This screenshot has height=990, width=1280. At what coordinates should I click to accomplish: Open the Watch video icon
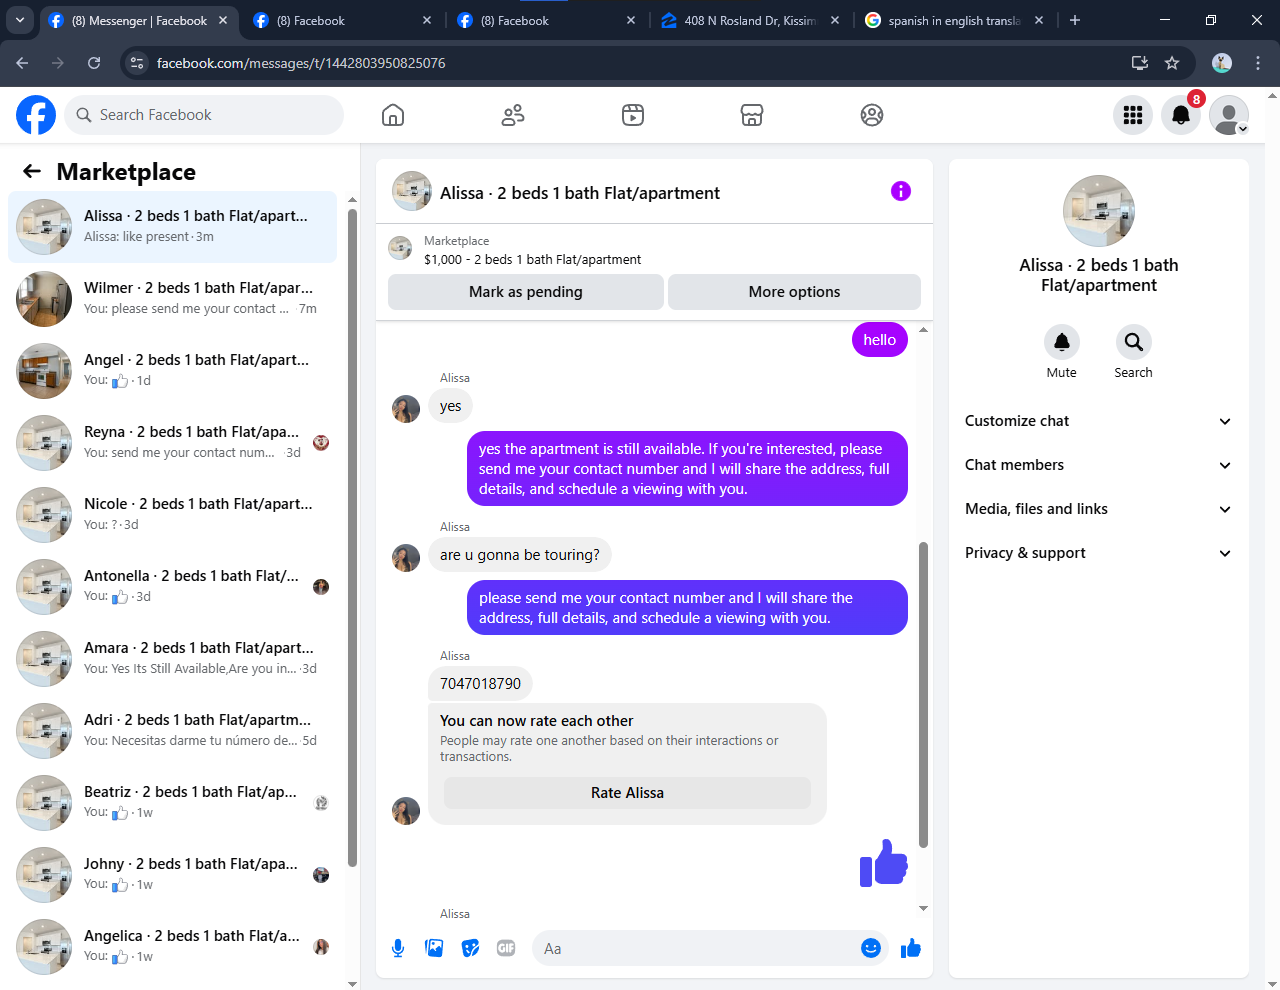click(633, 115)
